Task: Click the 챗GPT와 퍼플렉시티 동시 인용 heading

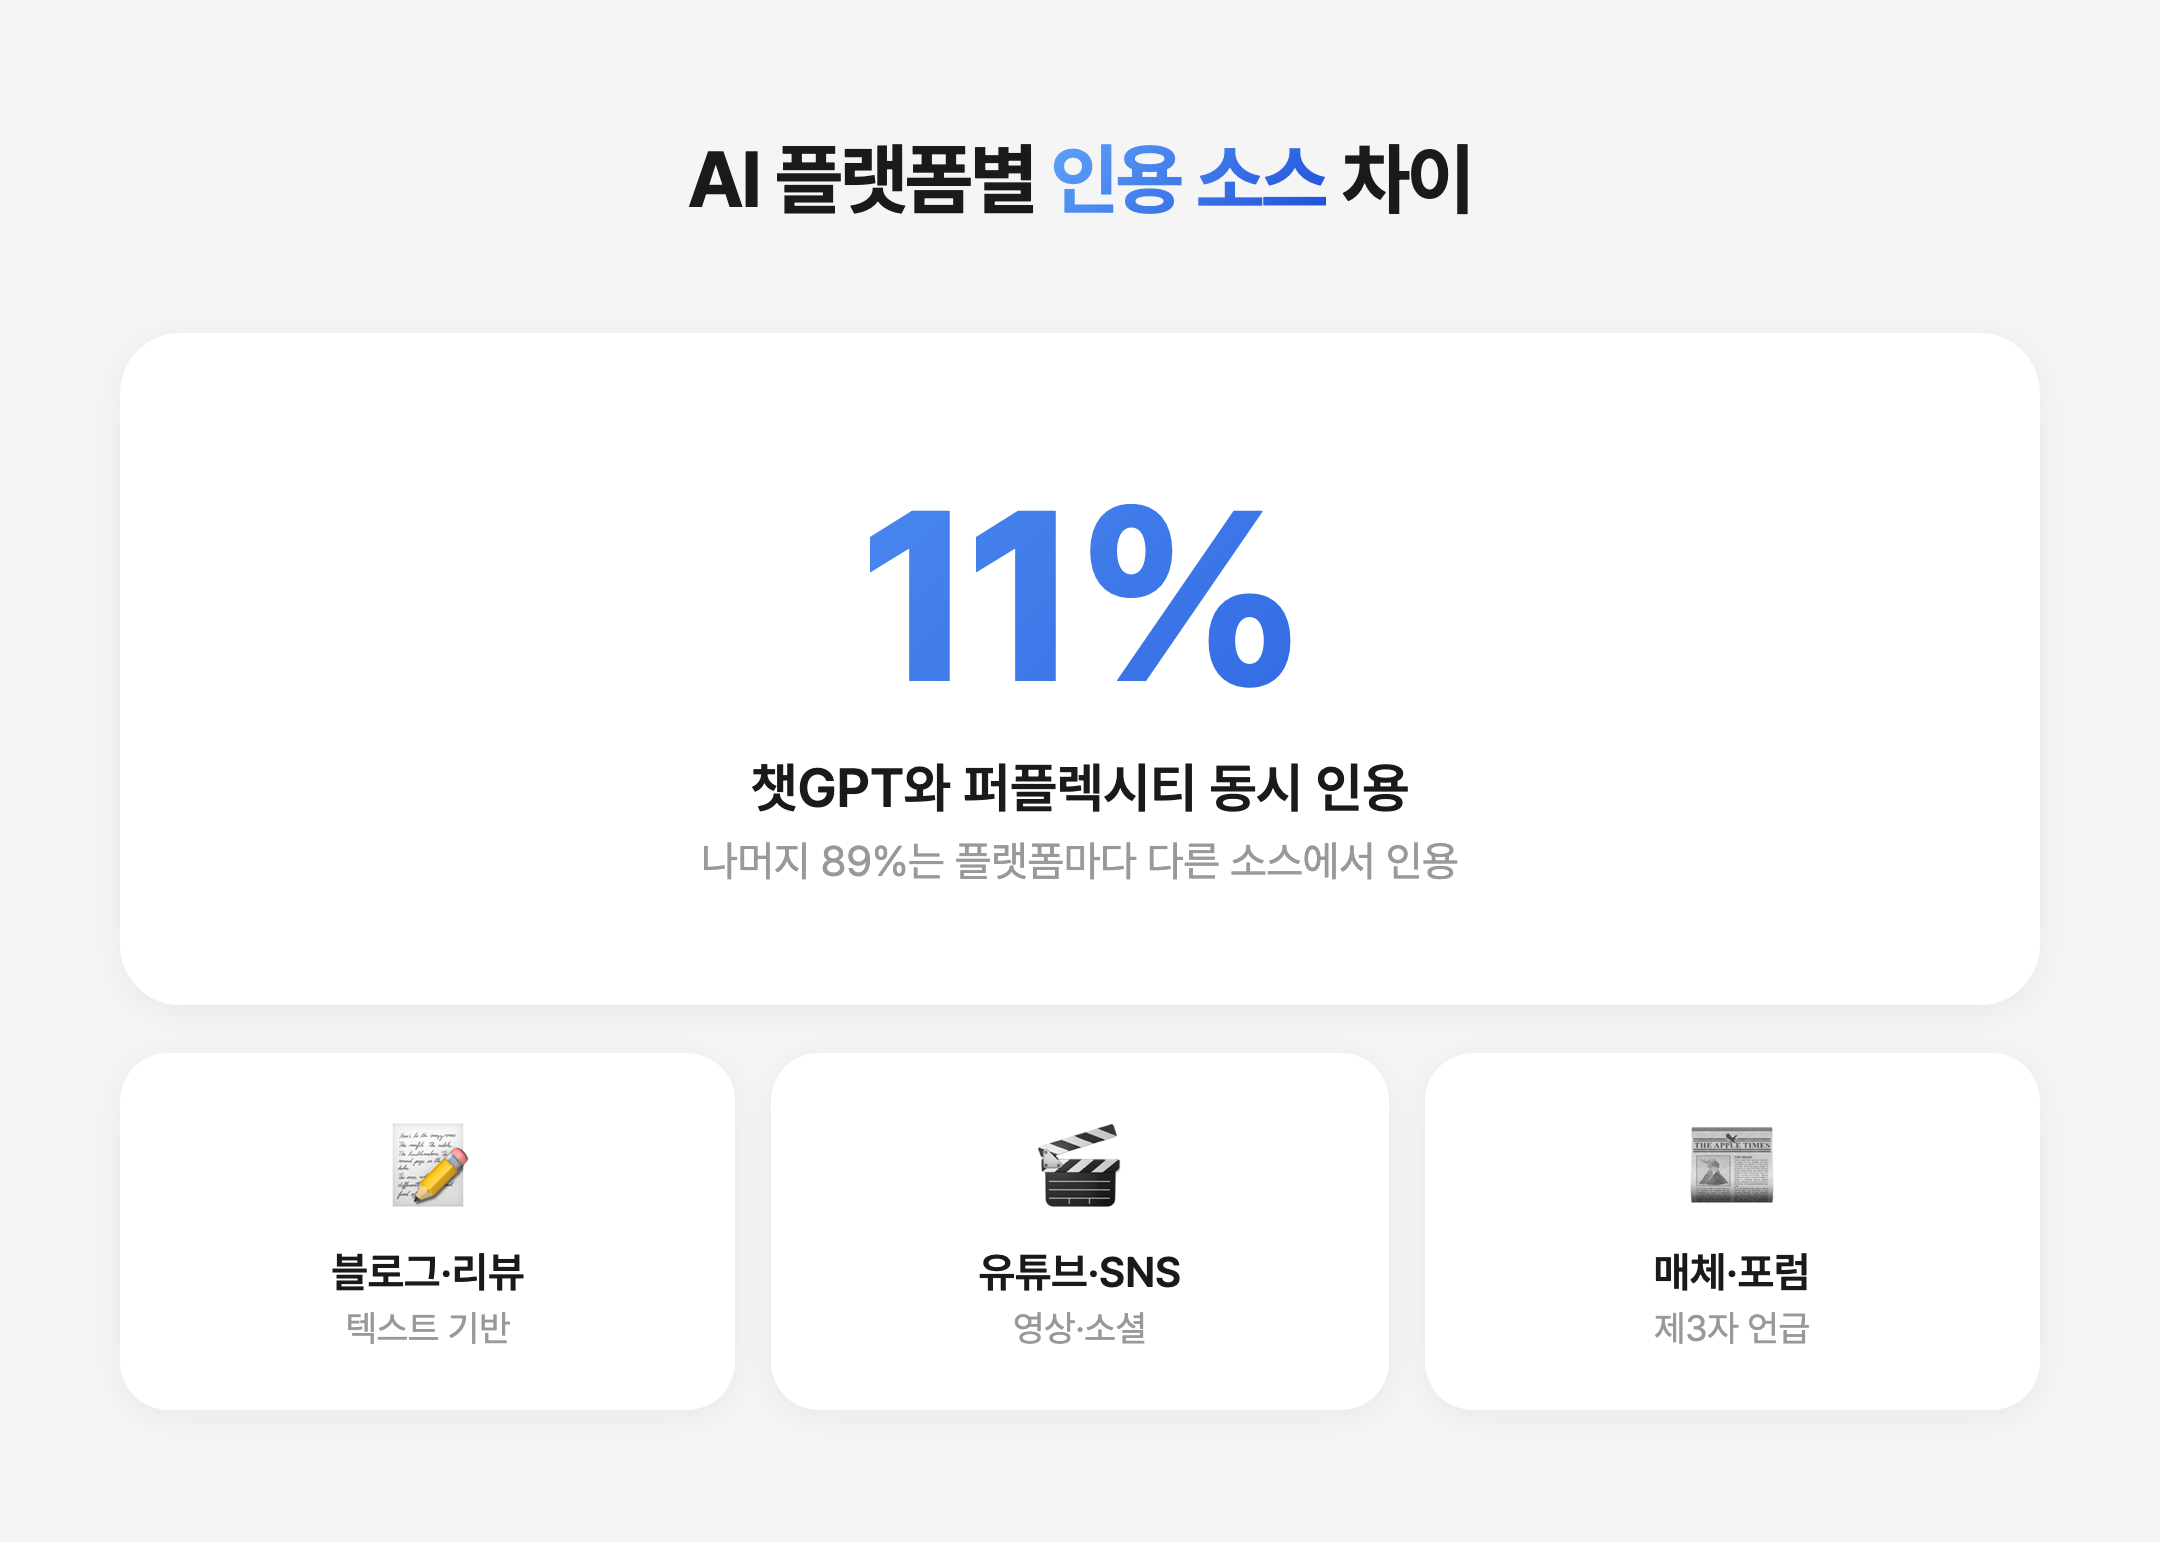Action: 1080,787
